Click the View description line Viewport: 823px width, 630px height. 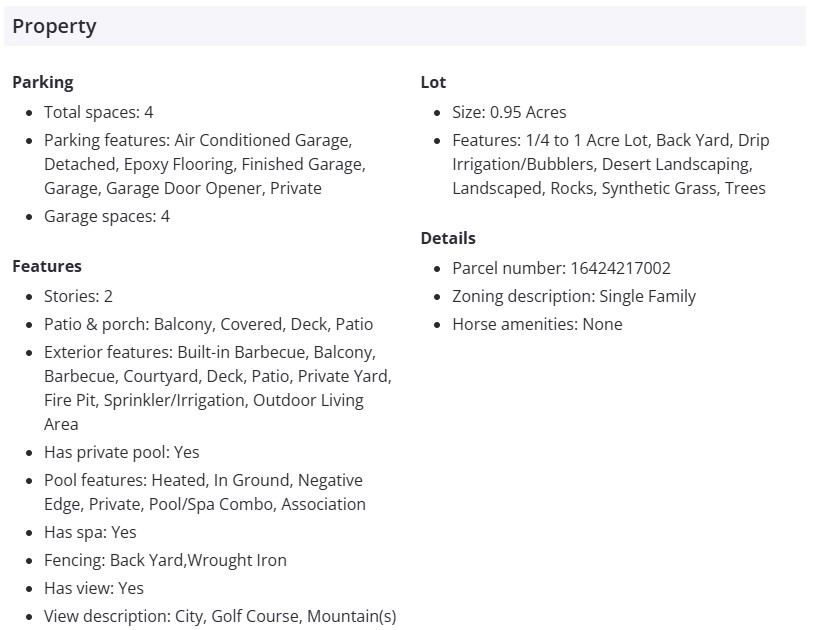click(220, 616)
